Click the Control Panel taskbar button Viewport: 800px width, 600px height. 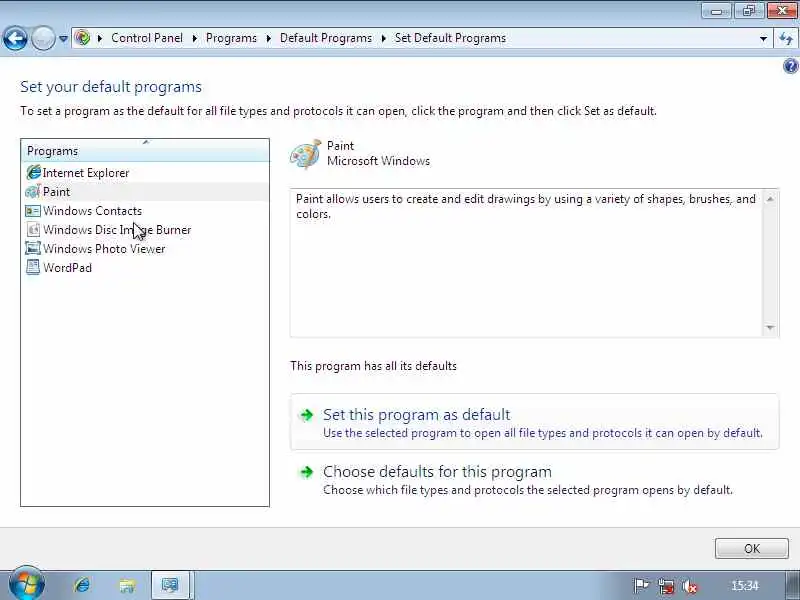pyautogui.click(x=170, y=585)
